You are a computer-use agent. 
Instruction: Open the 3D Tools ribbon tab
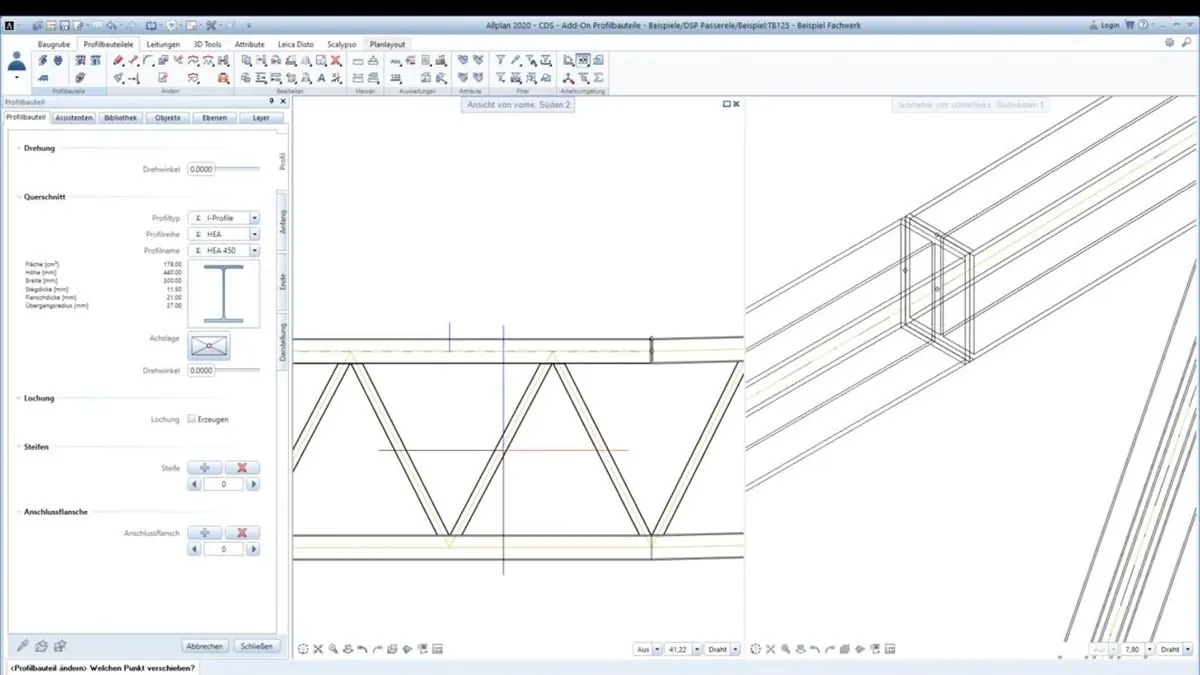tap(207, 45)
